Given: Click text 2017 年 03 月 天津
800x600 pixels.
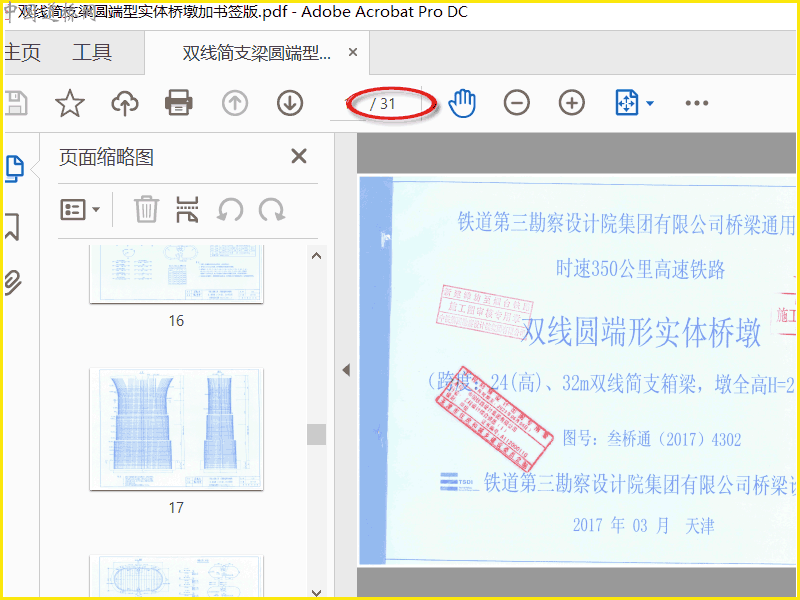Looking at the screenshot, I should (x=643, y=526).
